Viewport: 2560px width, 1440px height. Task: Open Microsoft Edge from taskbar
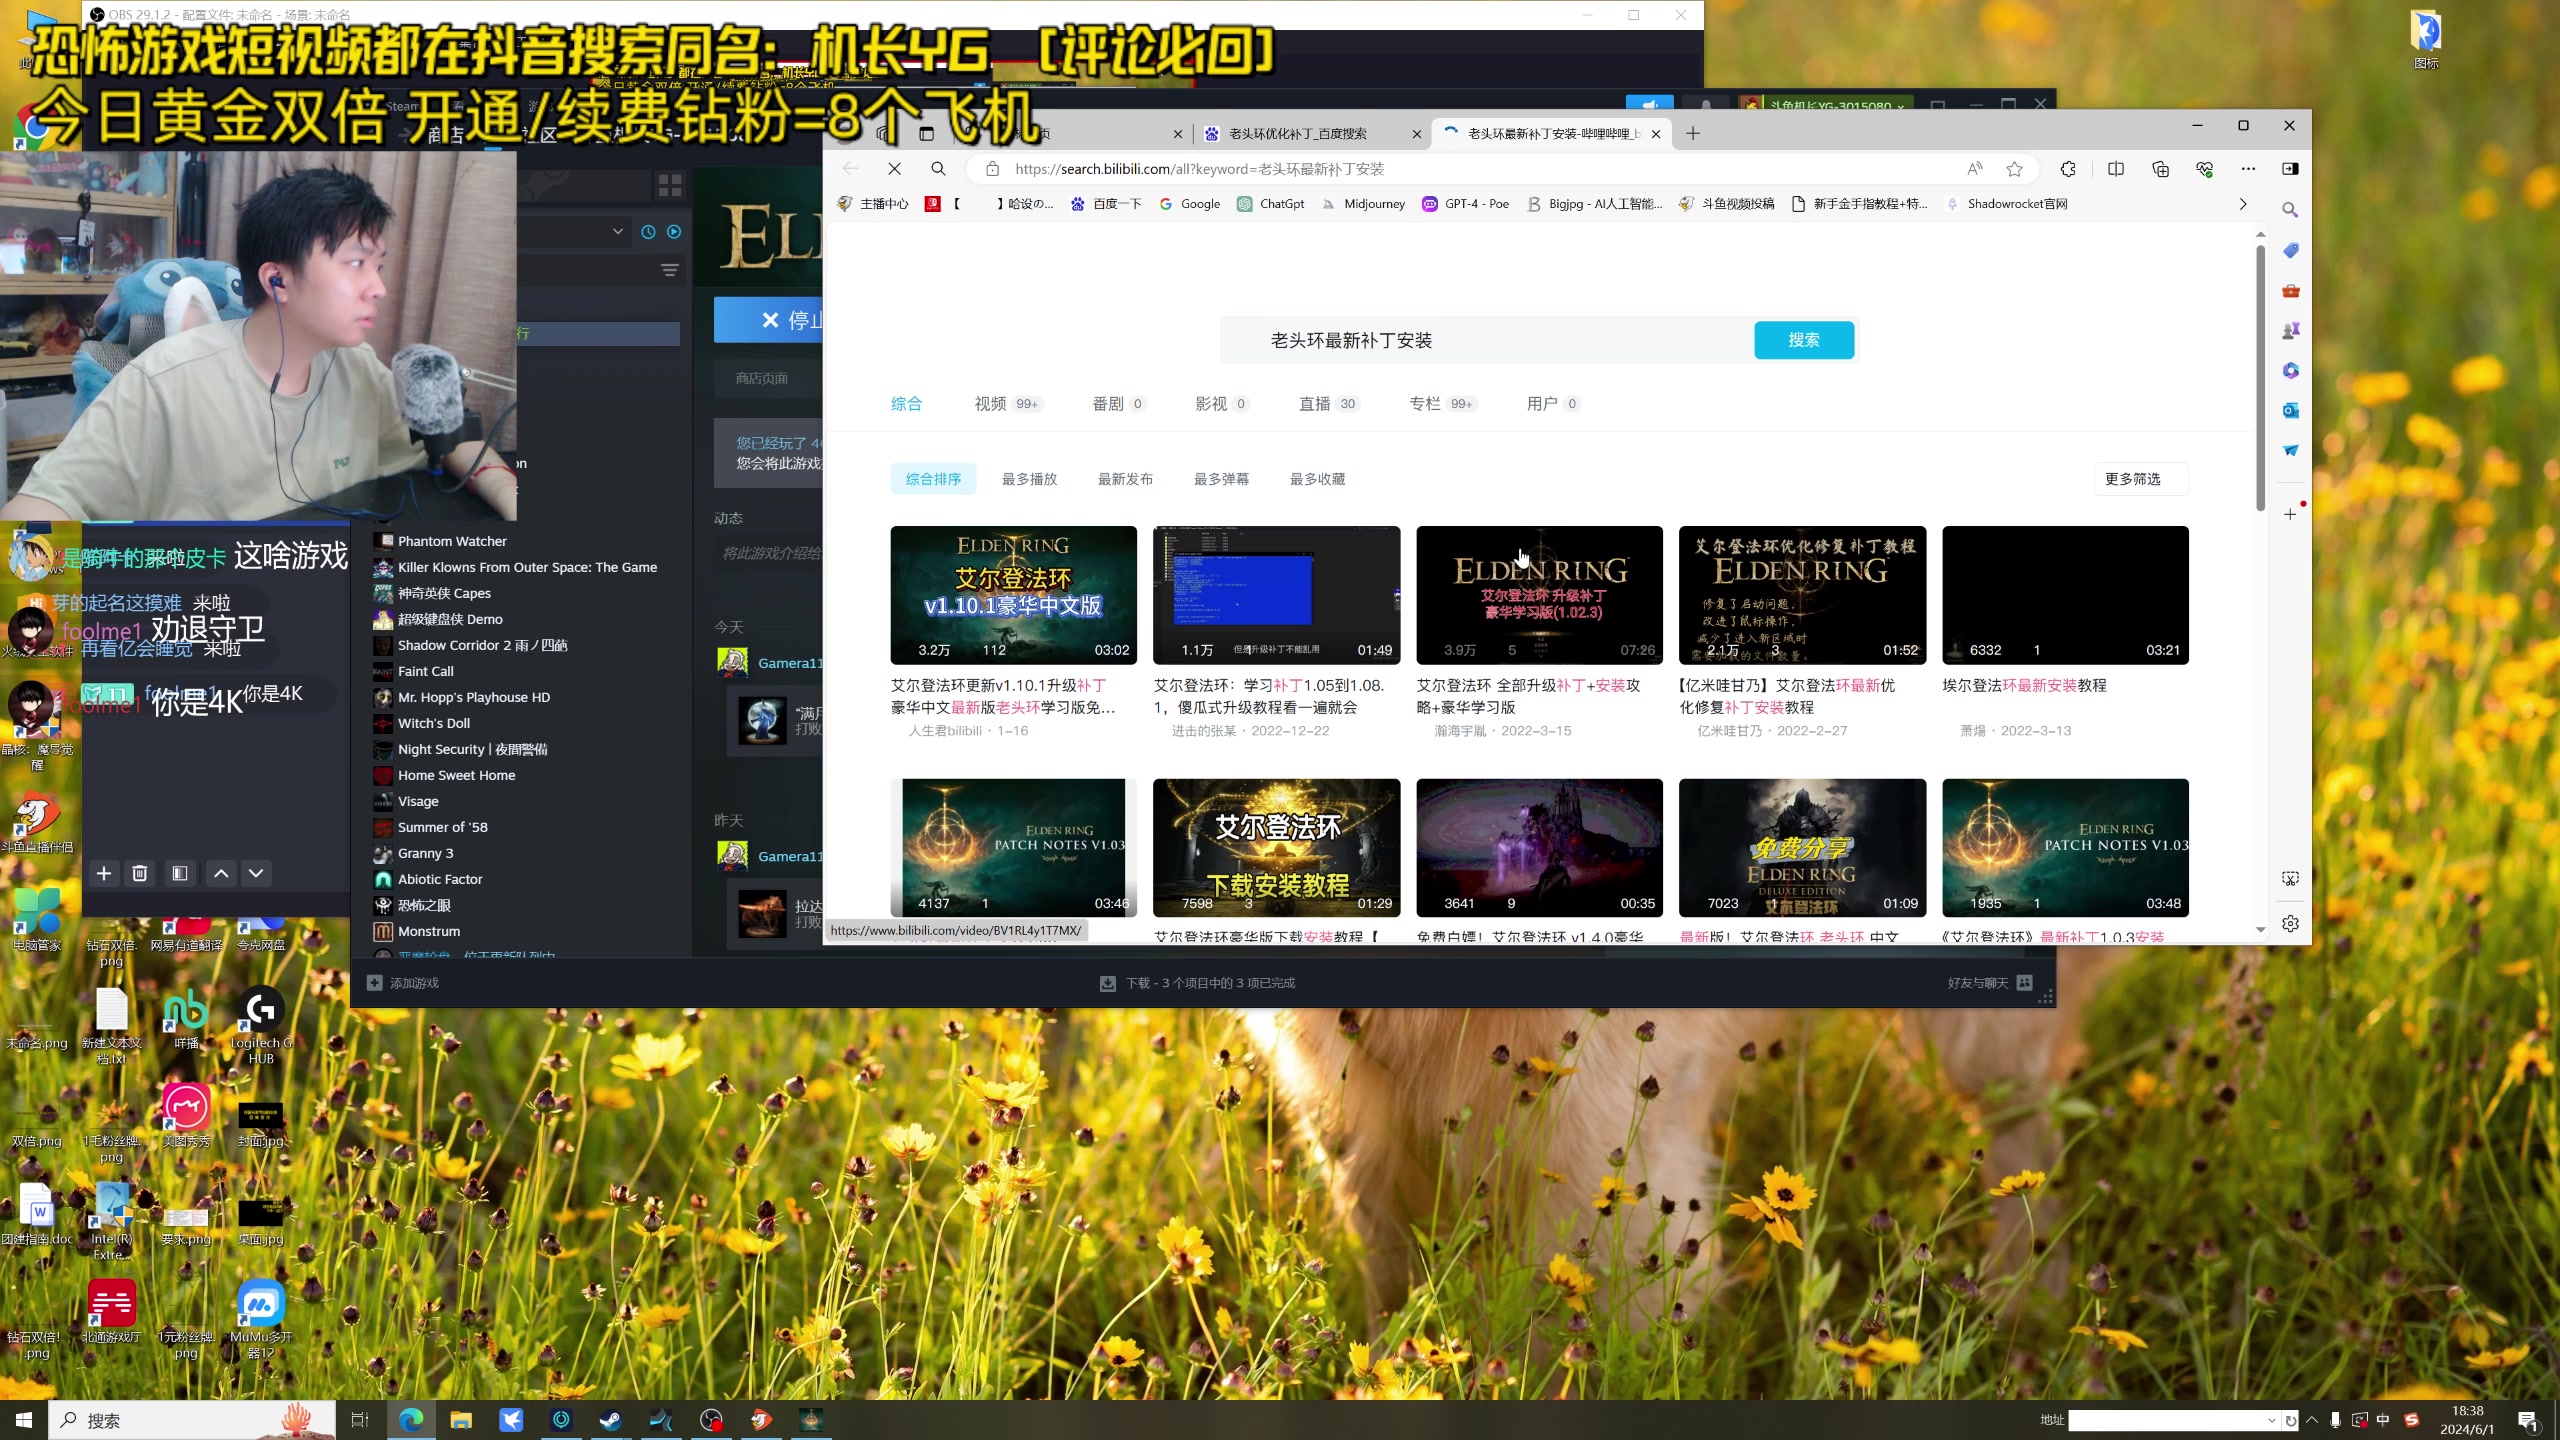411,1420
